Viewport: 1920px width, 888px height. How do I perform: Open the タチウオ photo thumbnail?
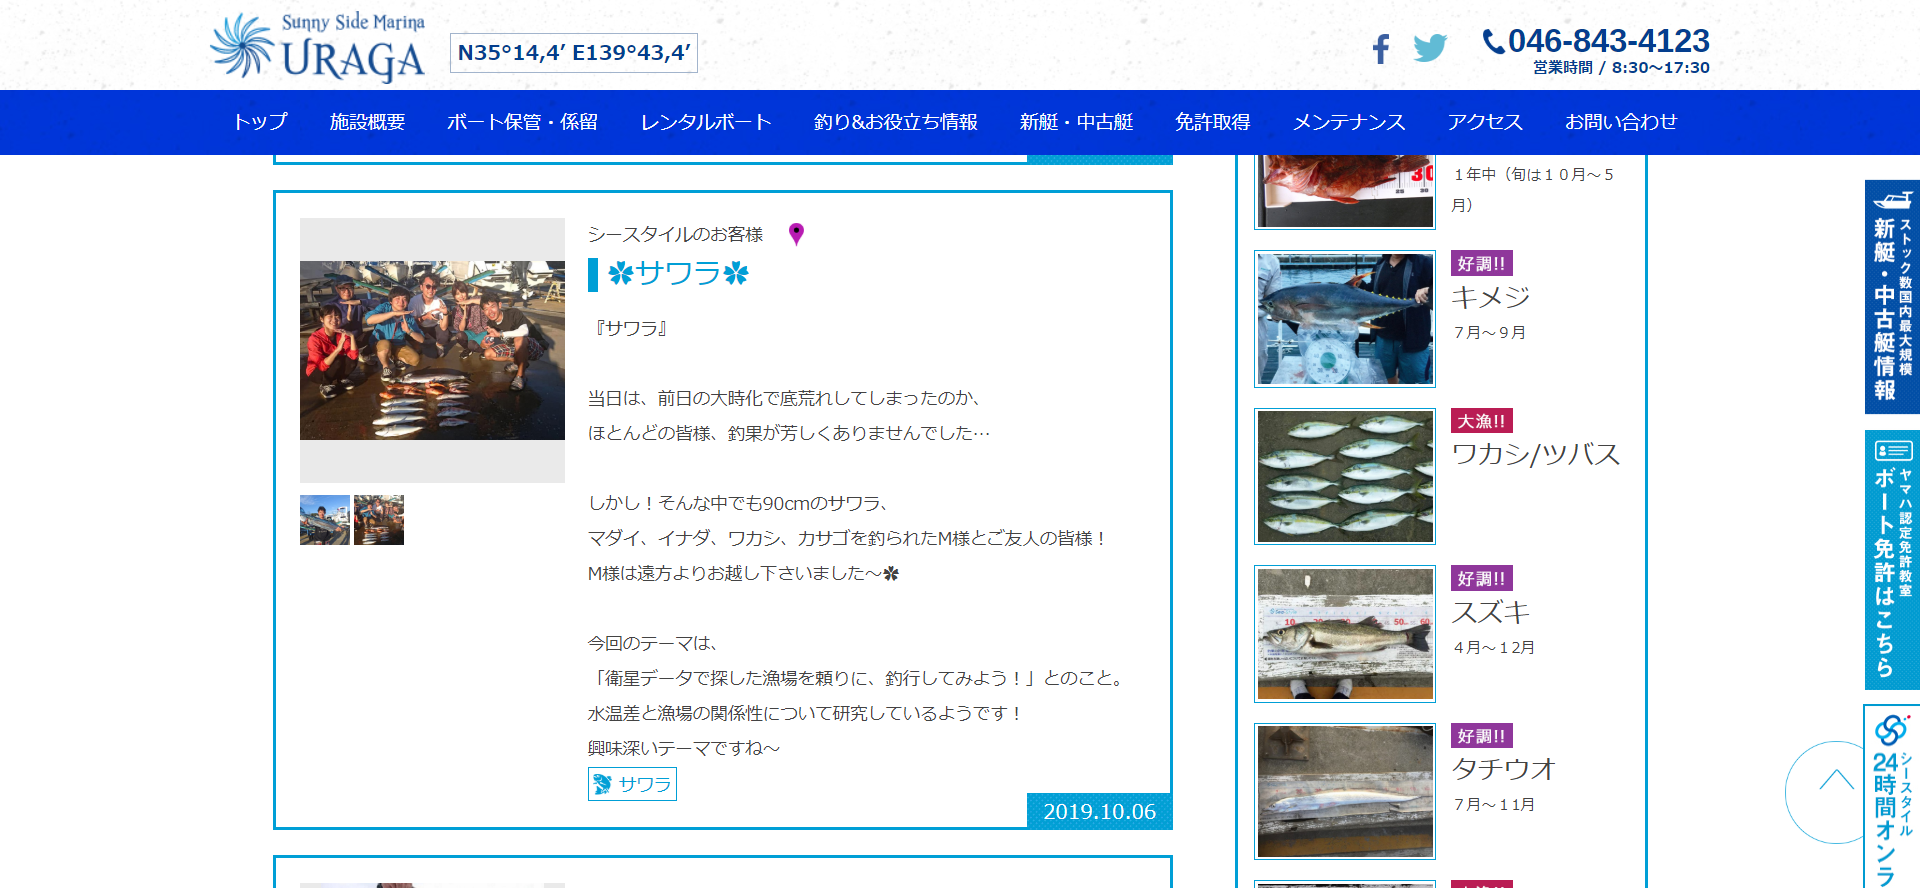pyautogui.click(x=1345, y=791)
